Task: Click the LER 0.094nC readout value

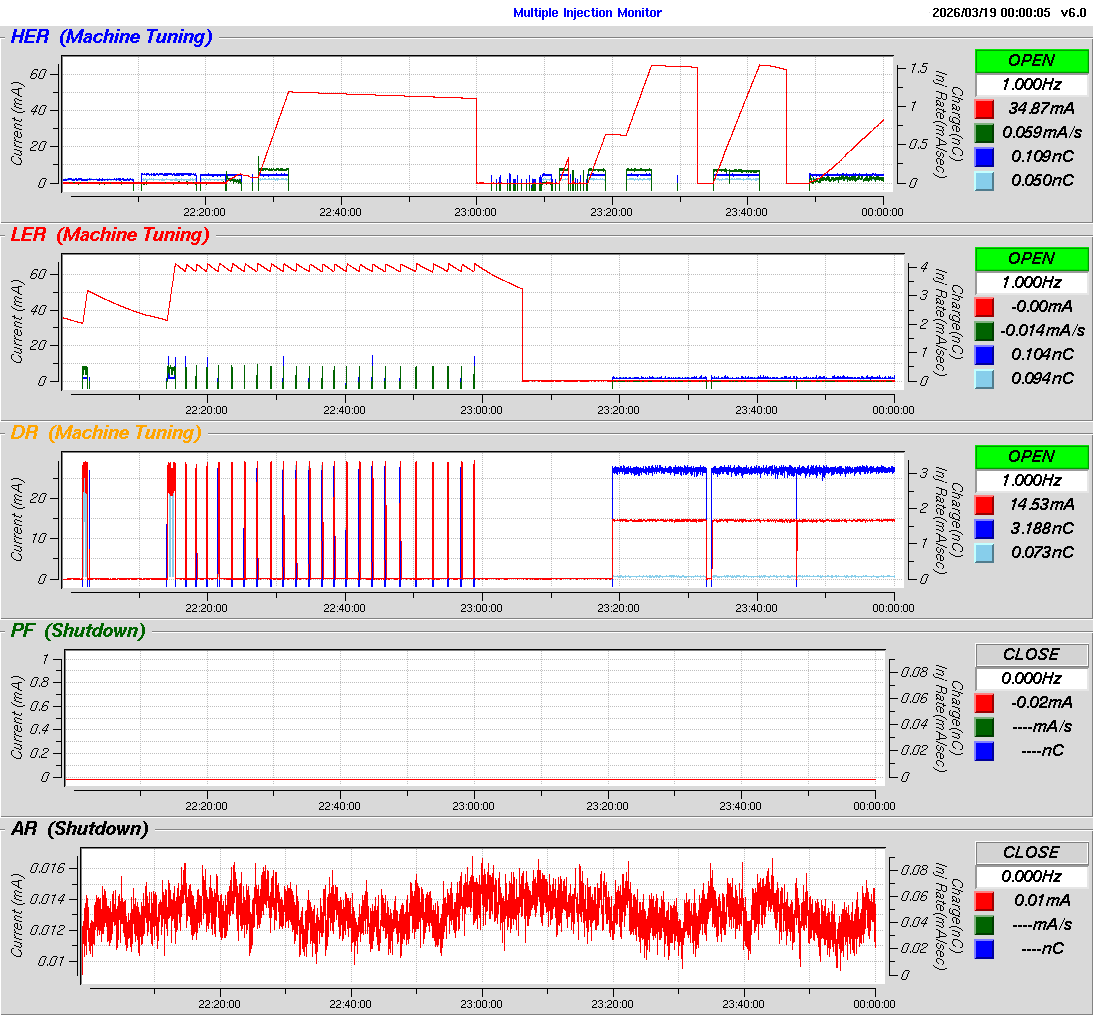Action: (x=1042, y=378)
